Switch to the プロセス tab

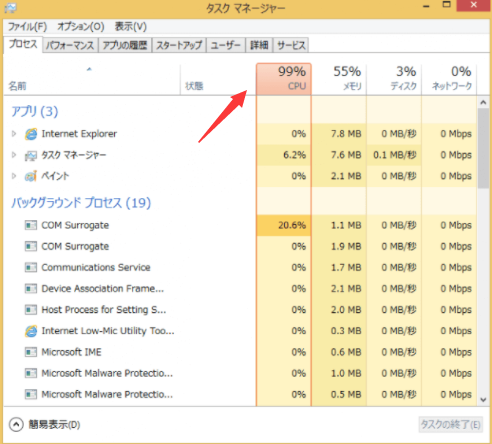point(23,44)
